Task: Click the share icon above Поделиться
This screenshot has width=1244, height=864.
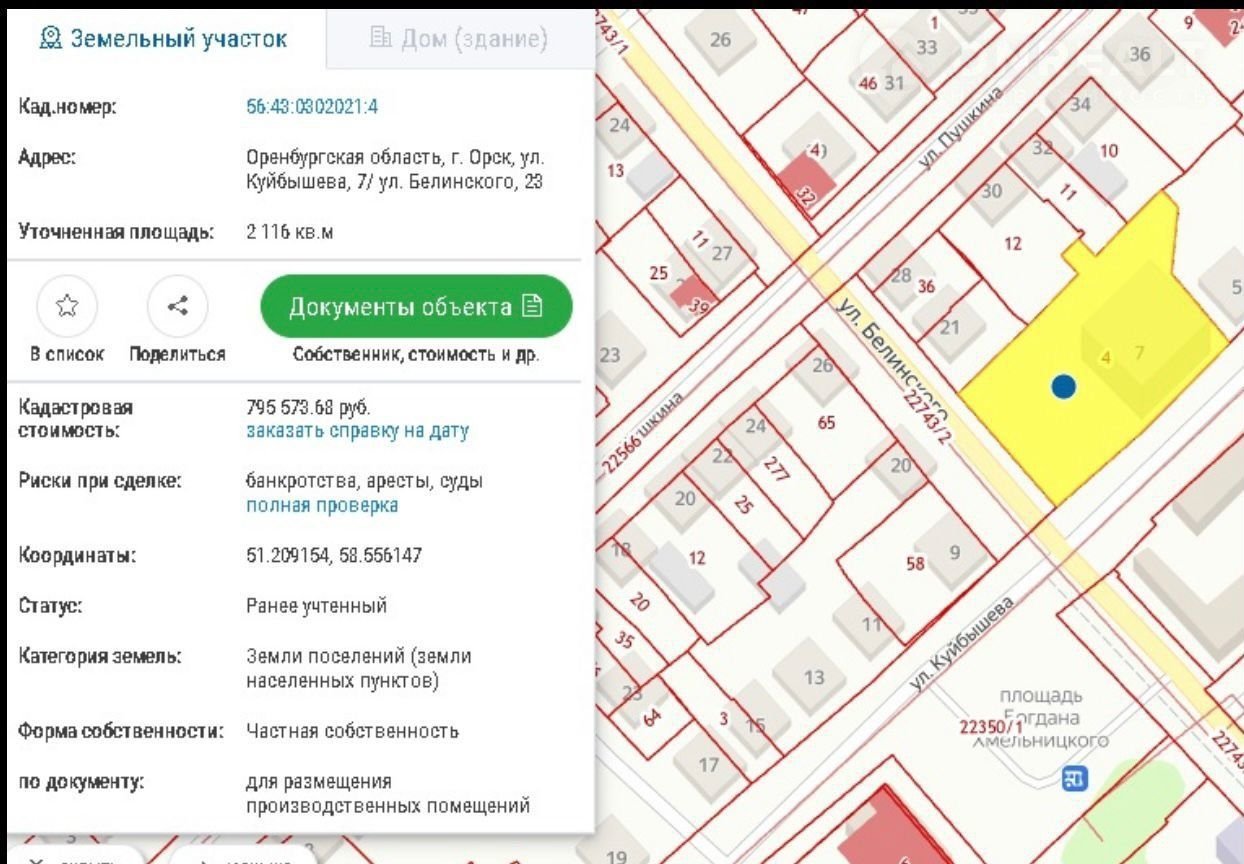Action: (x=177, y=306)
